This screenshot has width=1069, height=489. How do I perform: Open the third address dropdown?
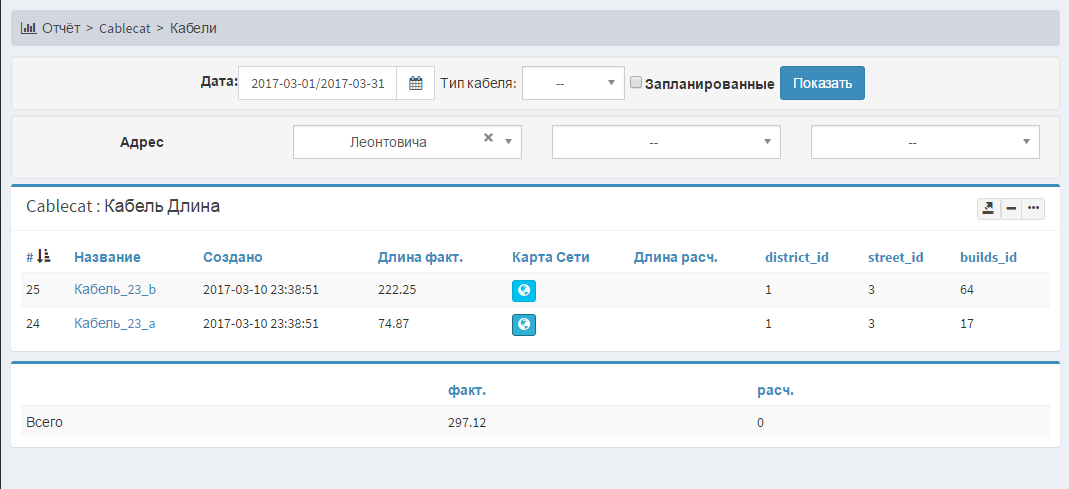pyautogui.click(x=924, y=142)
